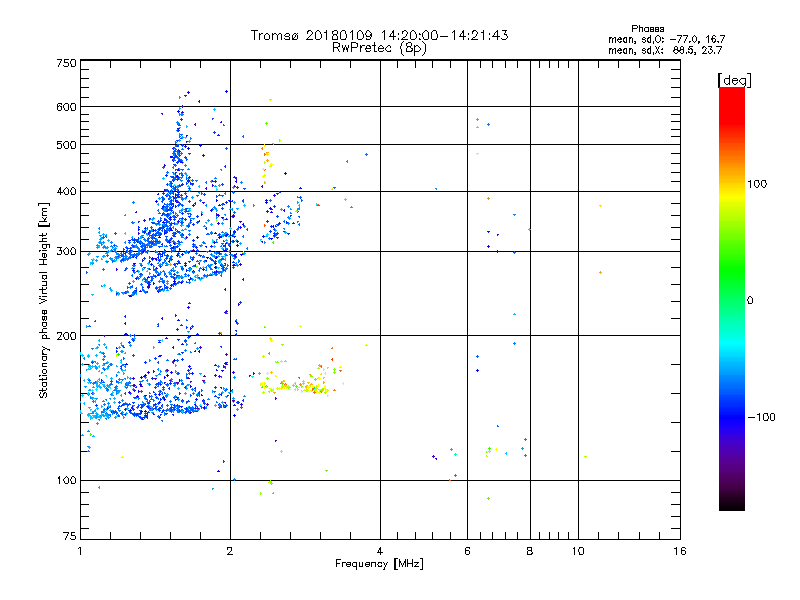
Task: Click the yellow-orange echo cluster near 3 MHz
Action: [x=301, y=386]
